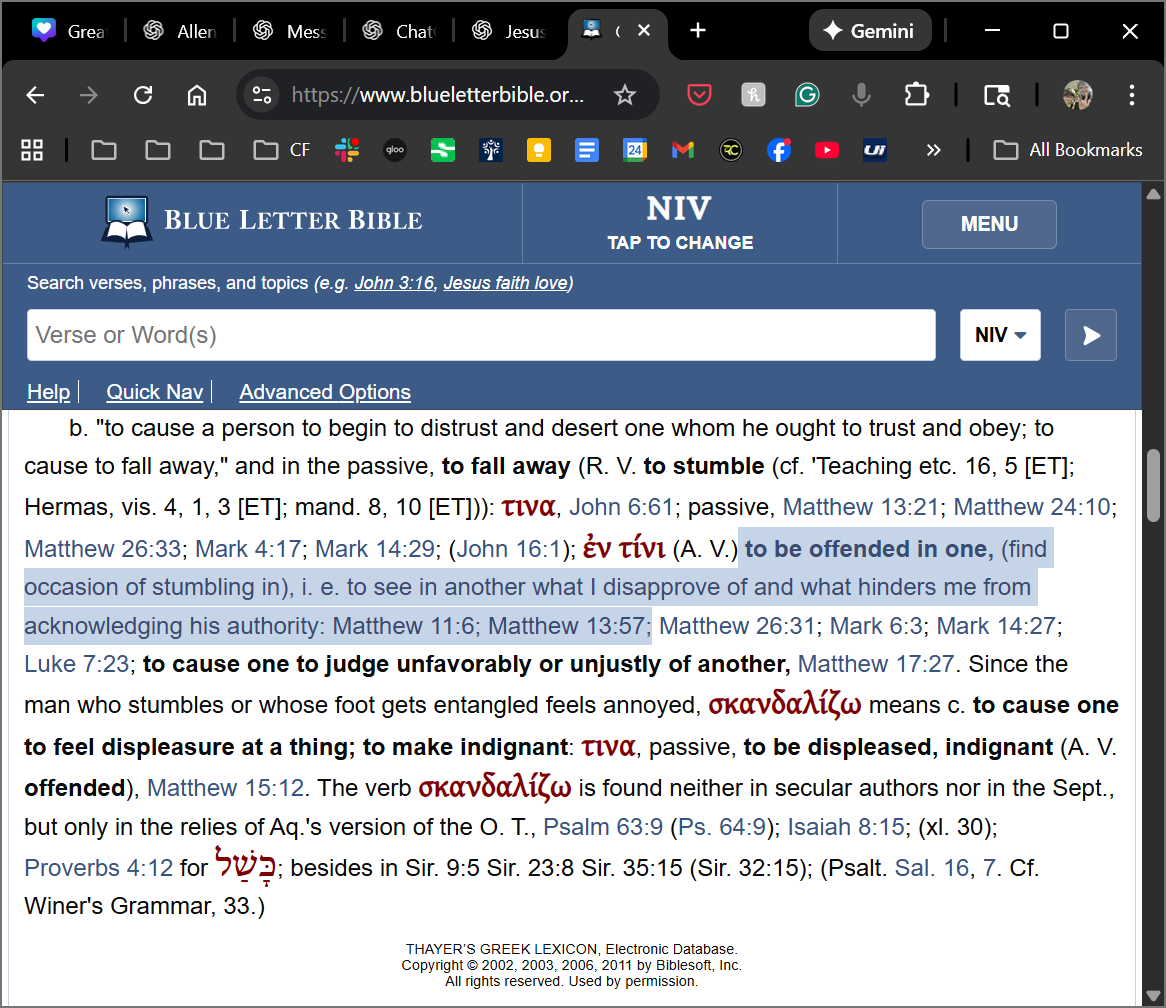
Task: Click the Blue Letter Bible logo
Action: coord(262,221)
